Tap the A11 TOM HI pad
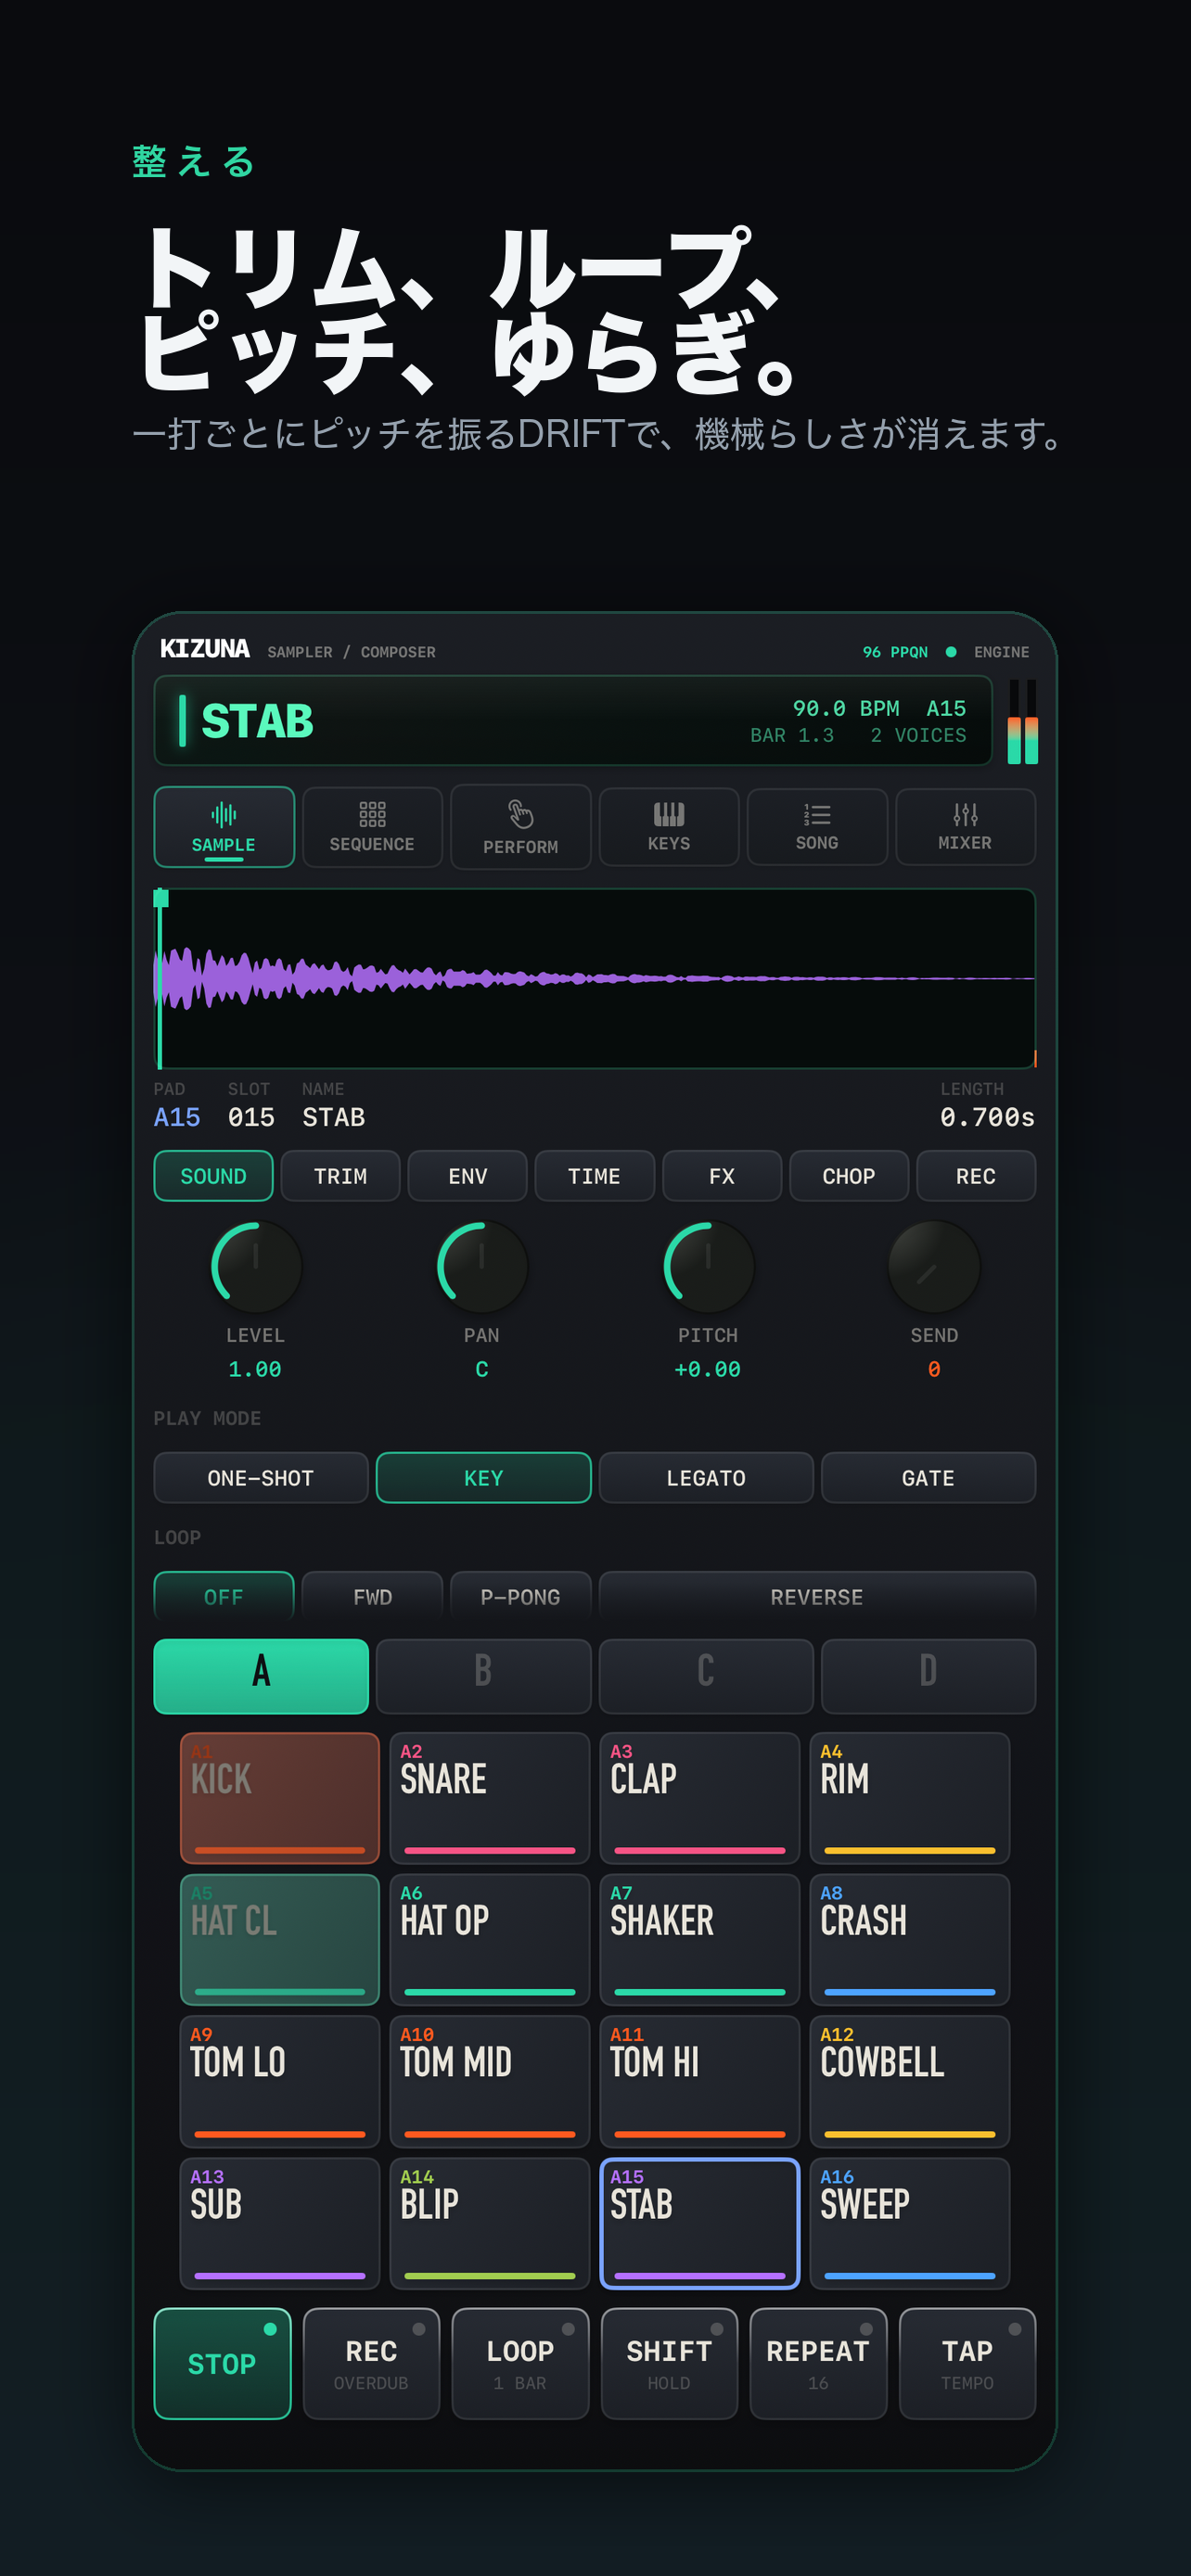 700,2081
